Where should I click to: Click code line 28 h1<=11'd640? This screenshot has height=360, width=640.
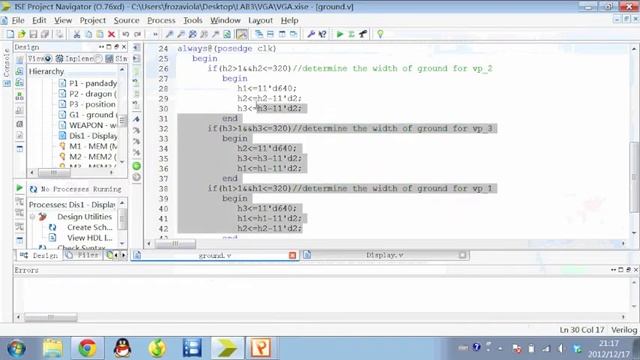coord(267,89)
